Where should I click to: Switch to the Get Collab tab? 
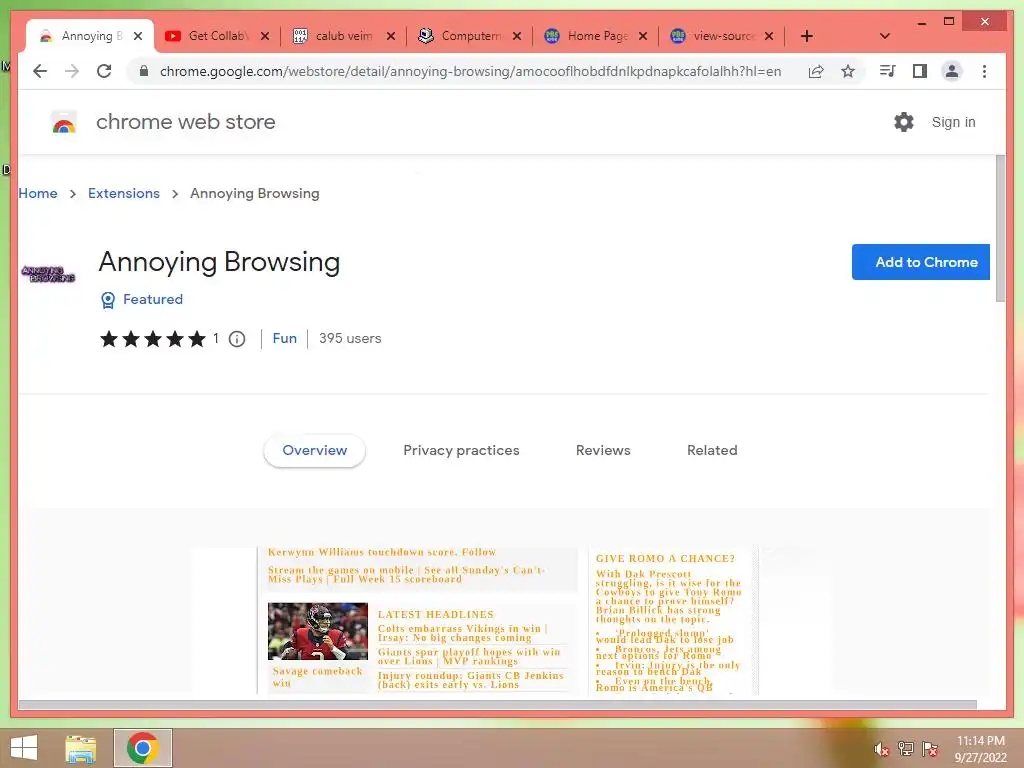tap(216, 36)
